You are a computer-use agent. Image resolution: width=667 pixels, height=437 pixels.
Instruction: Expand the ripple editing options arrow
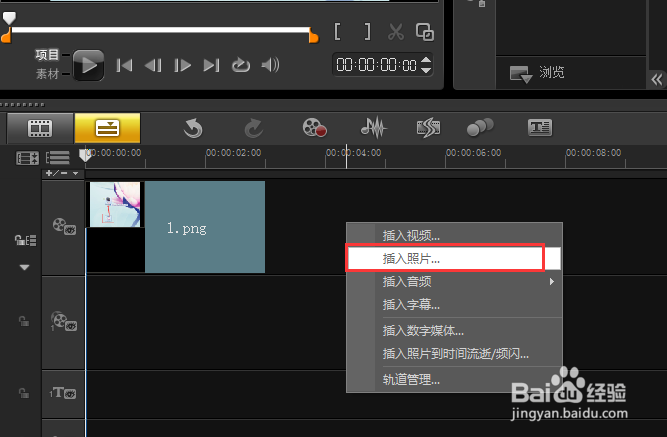(x=24, y=268)
